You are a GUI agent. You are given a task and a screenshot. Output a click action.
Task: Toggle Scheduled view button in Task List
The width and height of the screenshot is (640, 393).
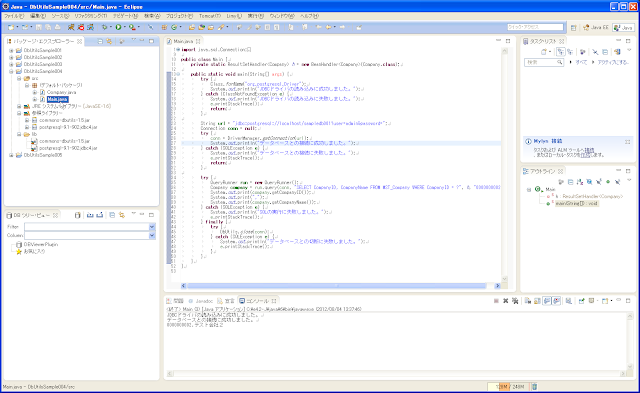pos(570,52)
